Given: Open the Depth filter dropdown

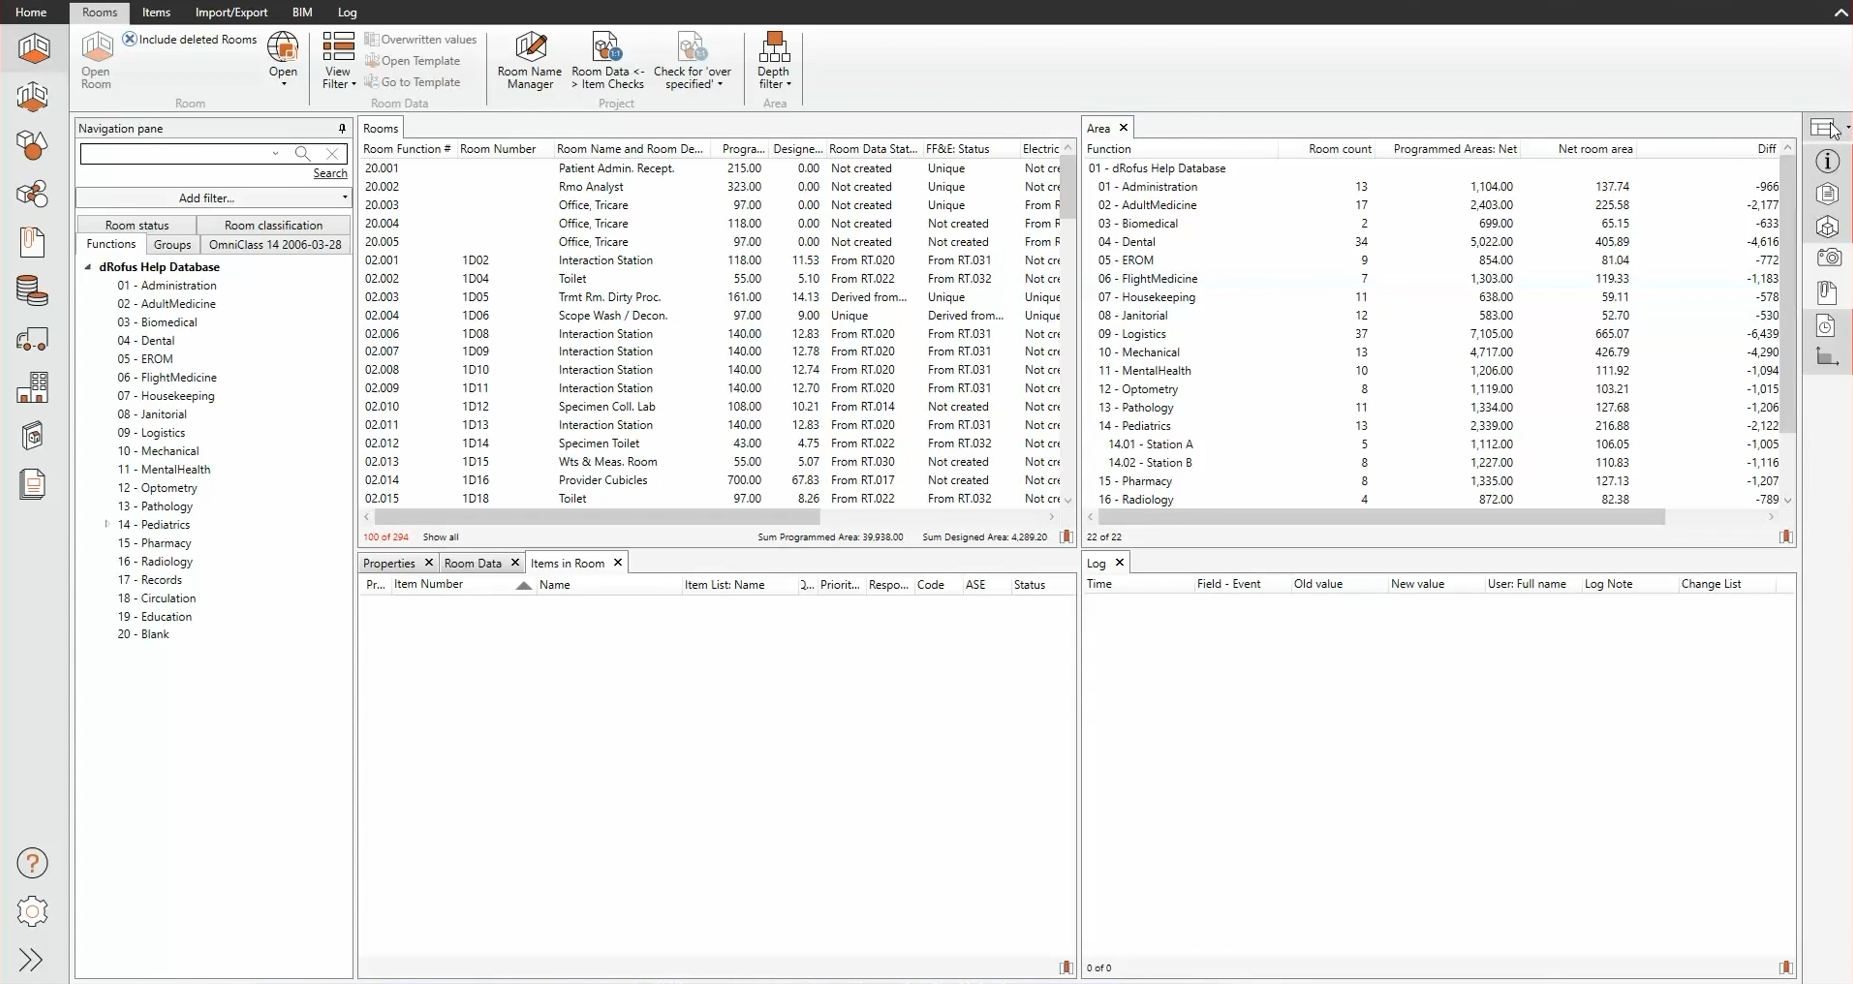Looking at the screenshot, I should [x=774, y=61].
